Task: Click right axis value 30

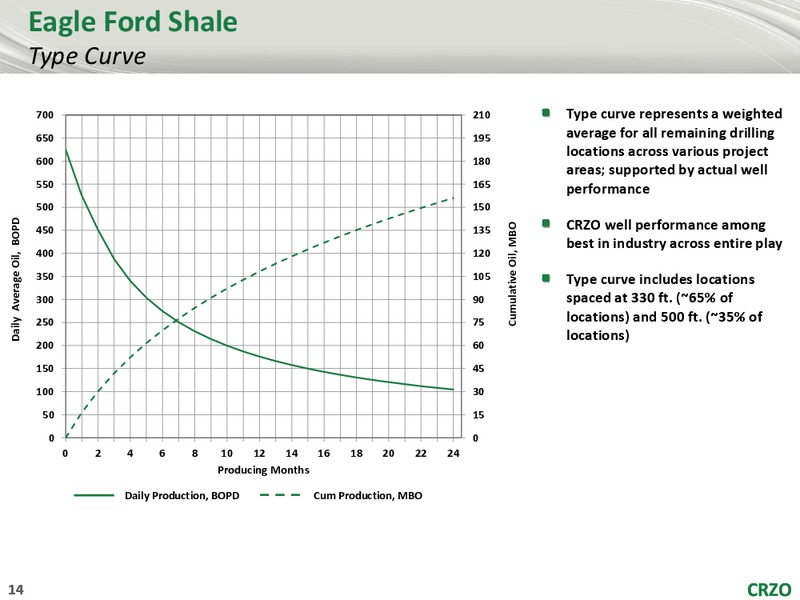Action: tap(478, 392)
